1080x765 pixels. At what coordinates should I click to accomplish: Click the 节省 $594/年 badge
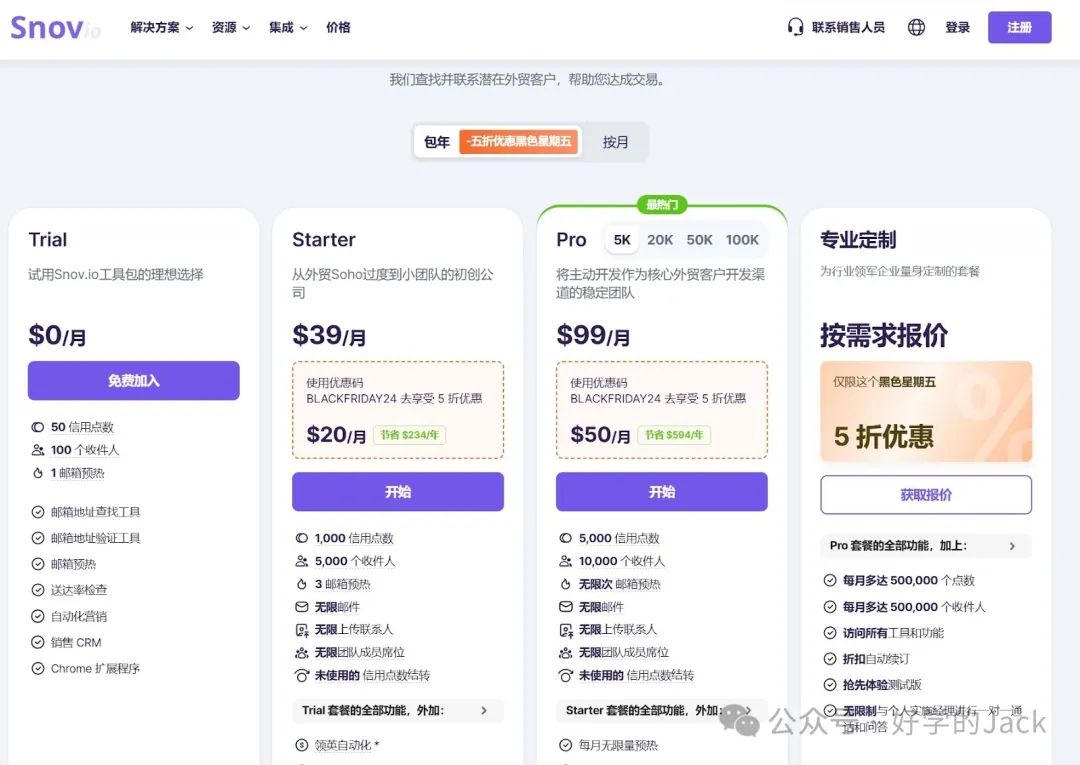(674, 434)
